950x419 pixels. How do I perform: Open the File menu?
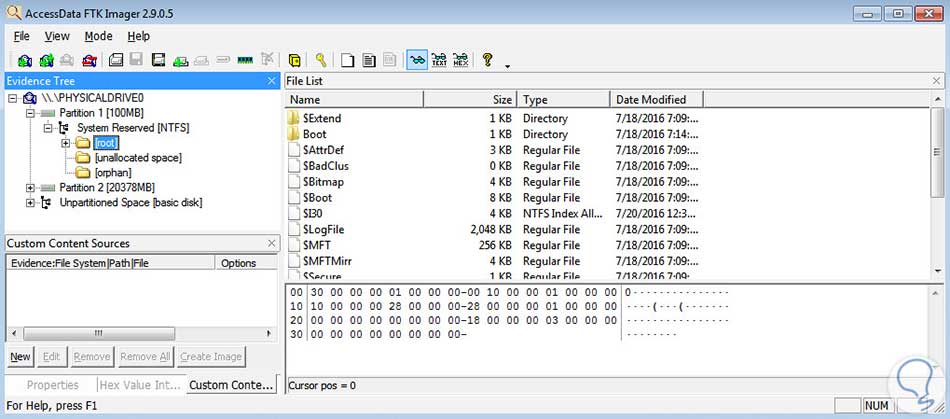(21, 36)
